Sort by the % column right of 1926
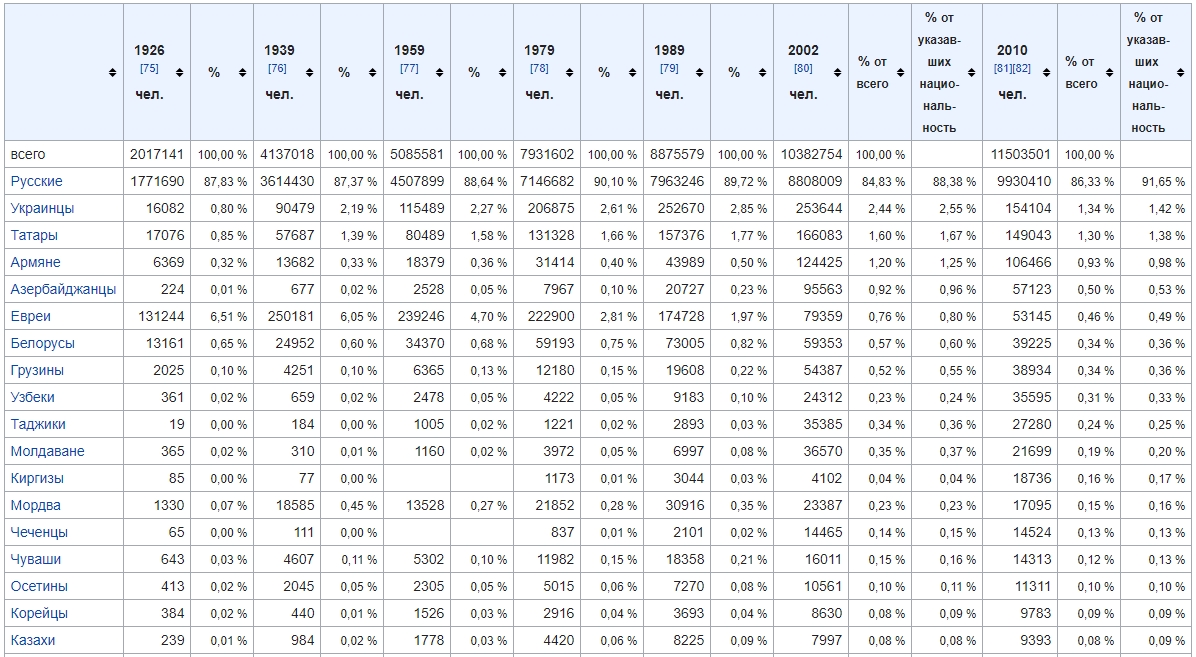The height and width of the screenshot is (657, 1196). tap(242, 72)
